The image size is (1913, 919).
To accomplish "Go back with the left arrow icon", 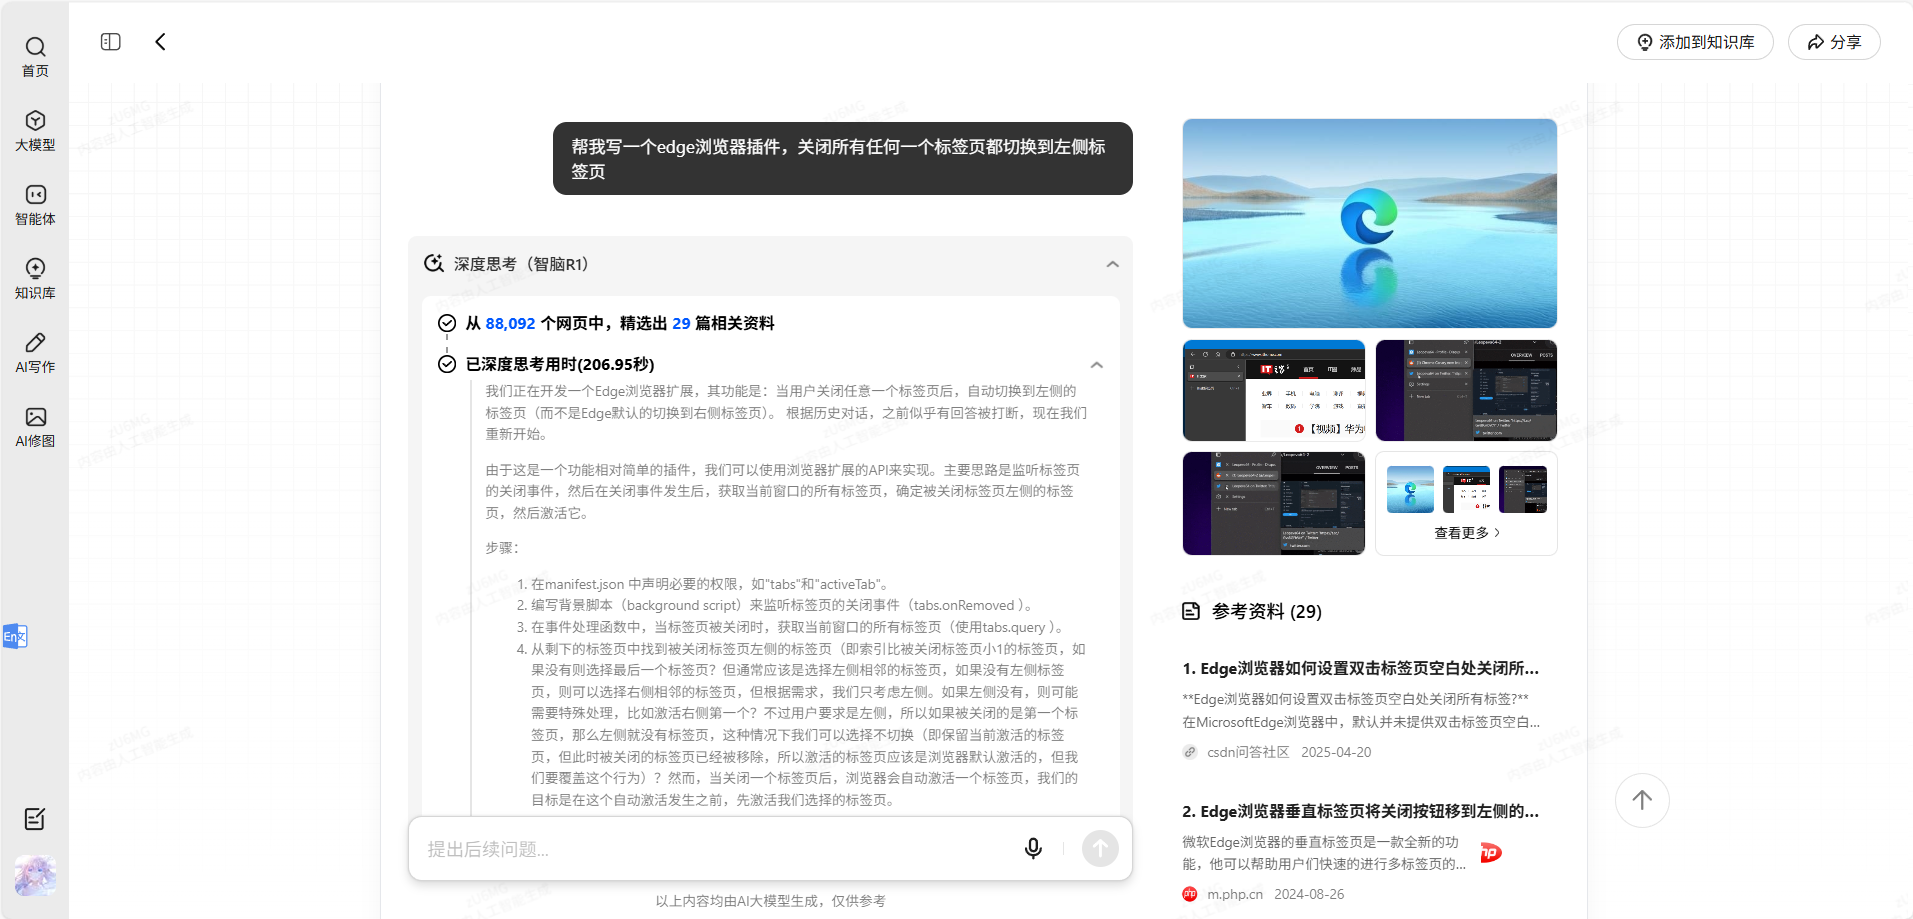I will 160,42.
